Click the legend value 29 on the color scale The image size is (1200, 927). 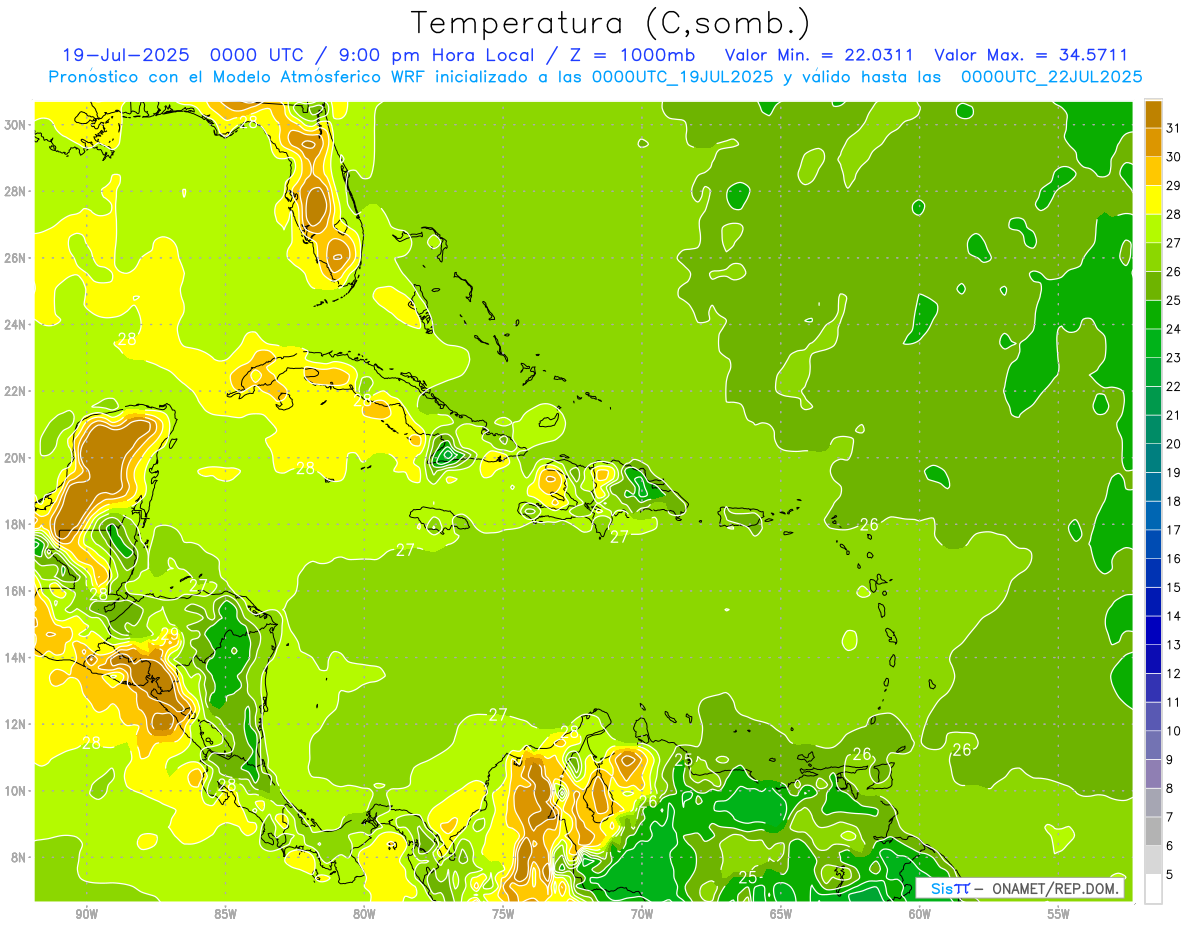1174,186
